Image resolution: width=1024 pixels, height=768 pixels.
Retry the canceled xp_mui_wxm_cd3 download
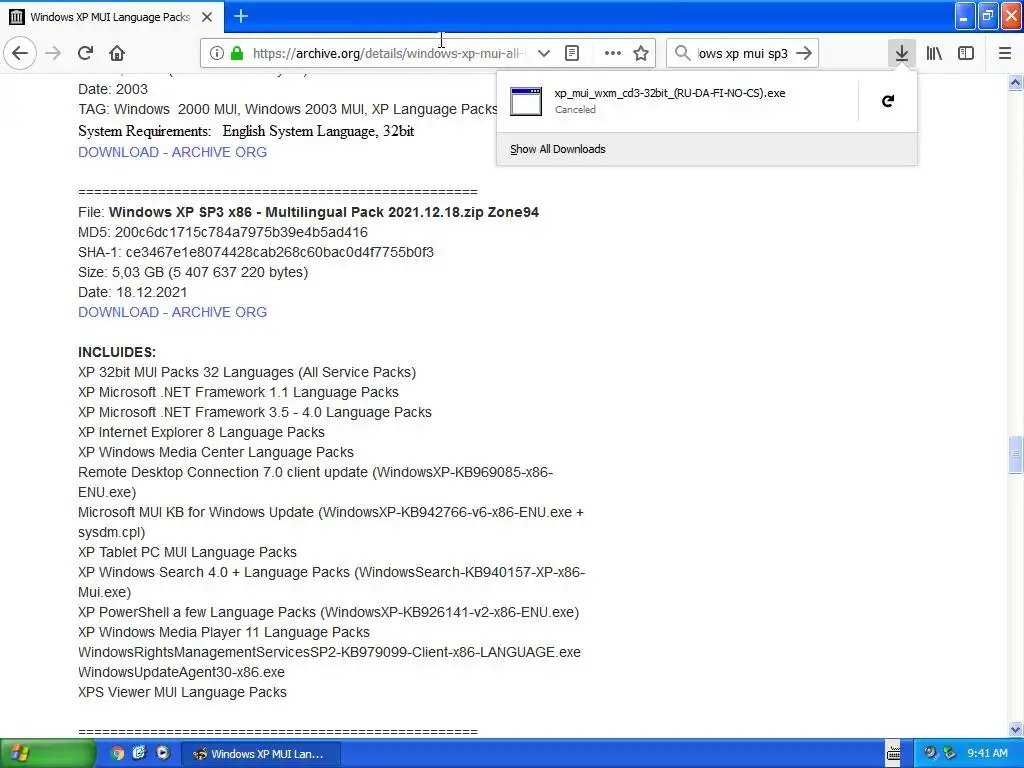888,101
